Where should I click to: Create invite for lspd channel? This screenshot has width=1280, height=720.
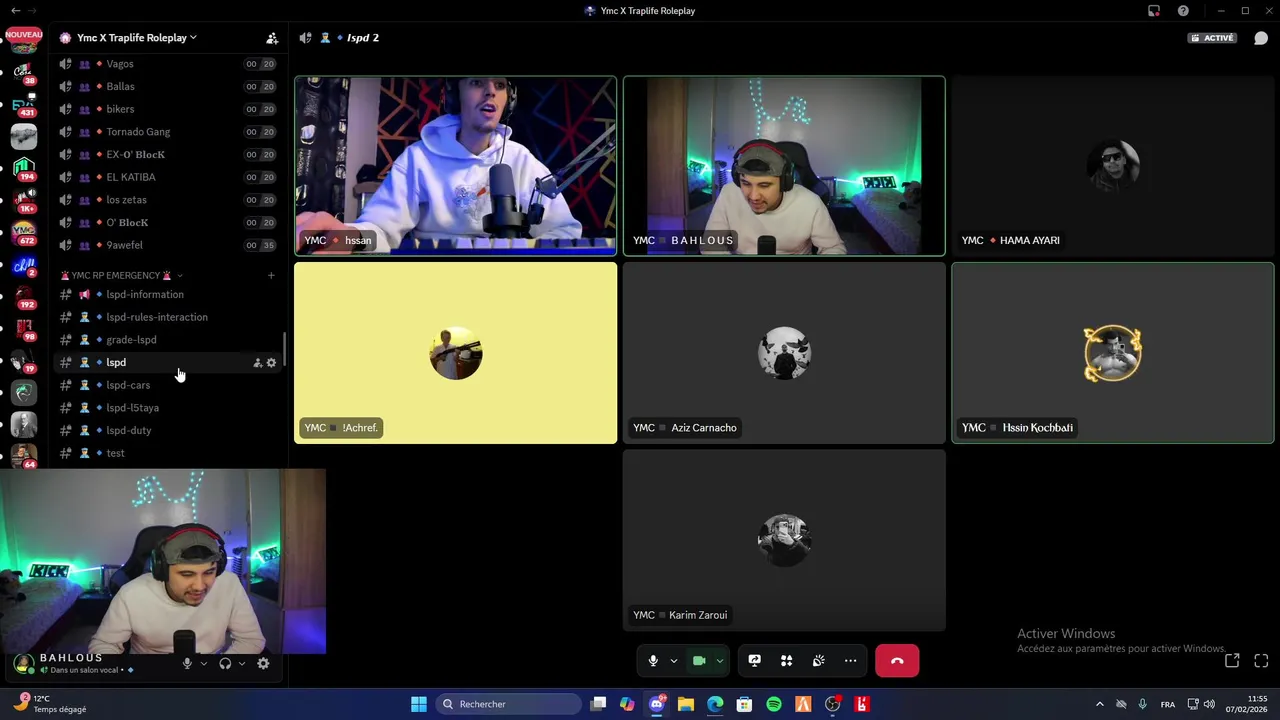(x=257, y=363)
